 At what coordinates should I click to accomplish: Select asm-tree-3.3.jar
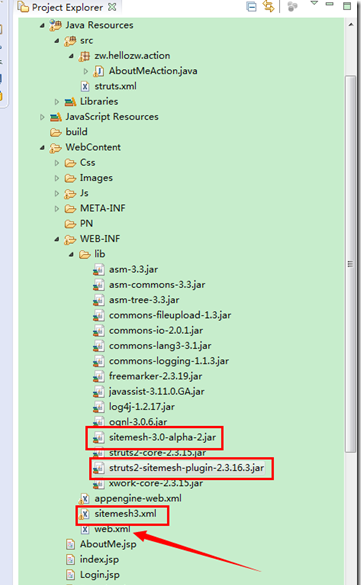[x=144, y=300]
